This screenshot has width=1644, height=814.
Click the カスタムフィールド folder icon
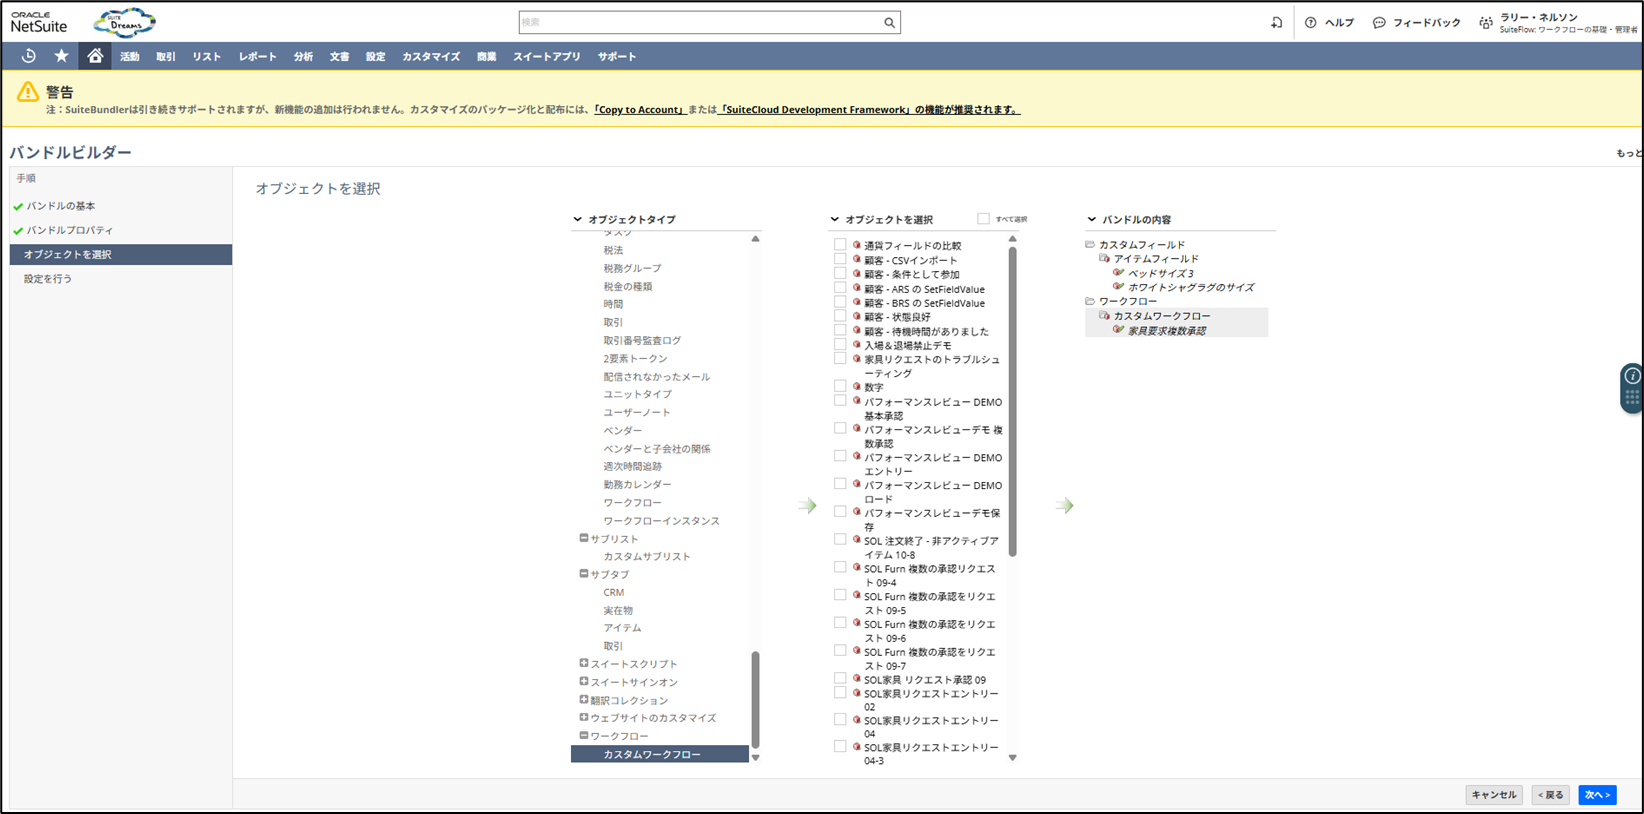(x=1090, y=244)
